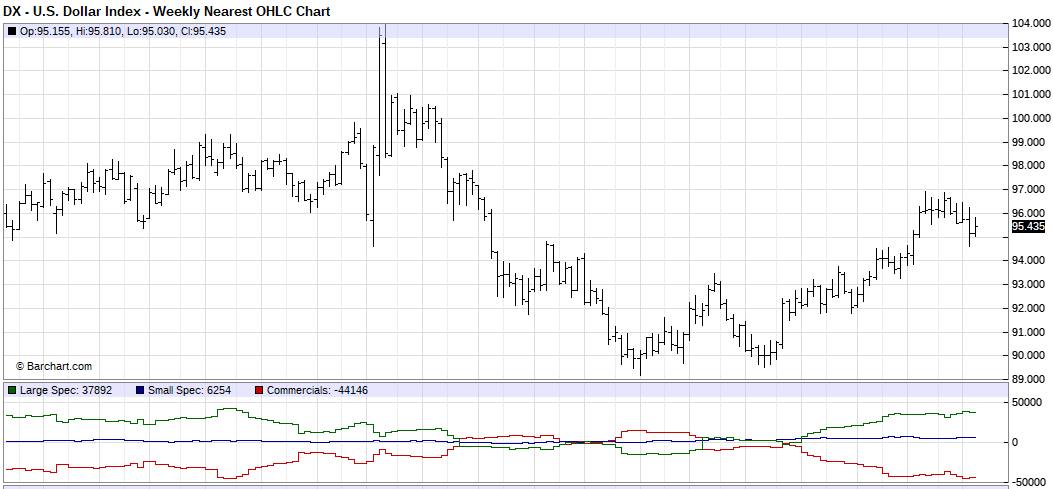
Task: Click the black OHLC legend square
Action: point(12,31)
